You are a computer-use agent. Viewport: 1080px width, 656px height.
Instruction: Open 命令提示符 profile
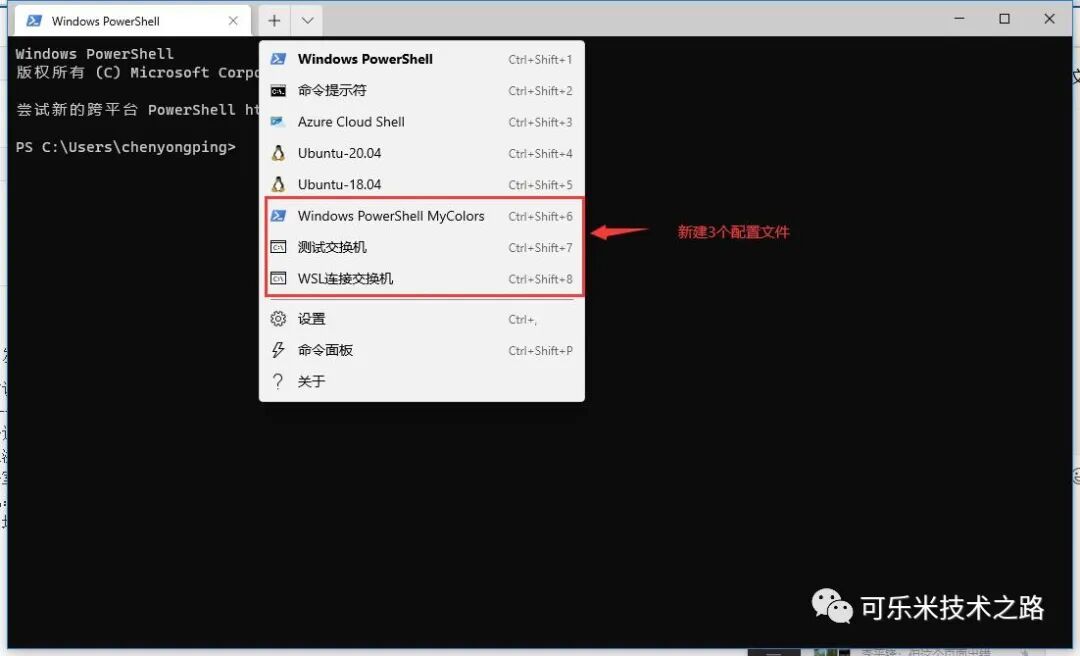[422, 90]
